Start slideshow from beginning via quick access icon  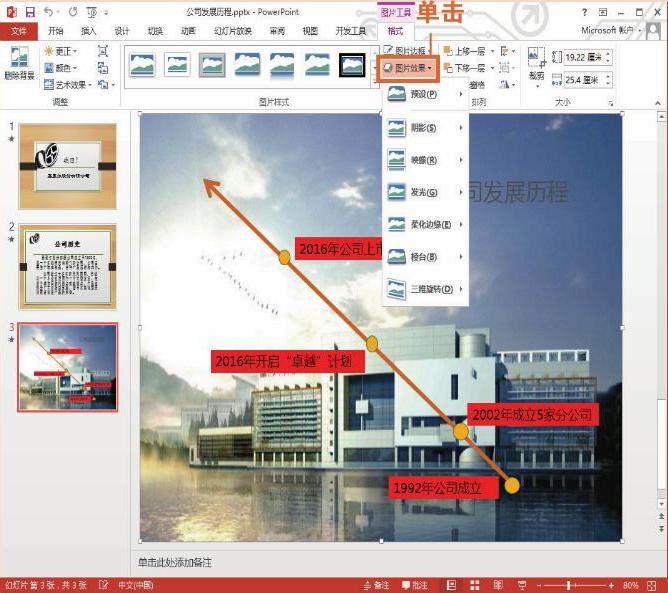92,12
